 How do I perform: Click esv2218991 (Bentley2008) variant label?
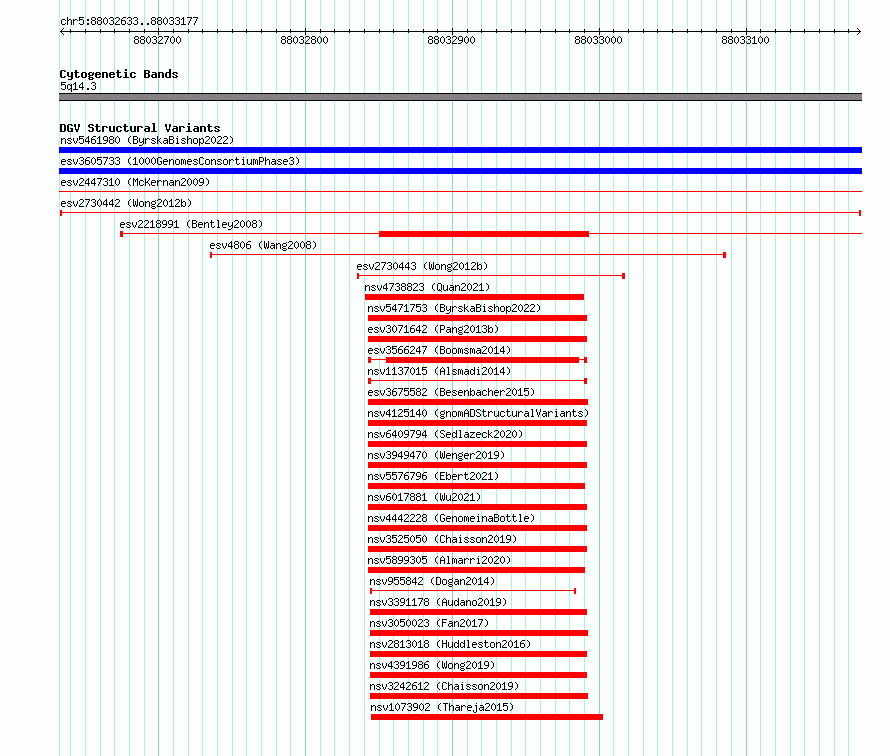(x=191, y=224)
